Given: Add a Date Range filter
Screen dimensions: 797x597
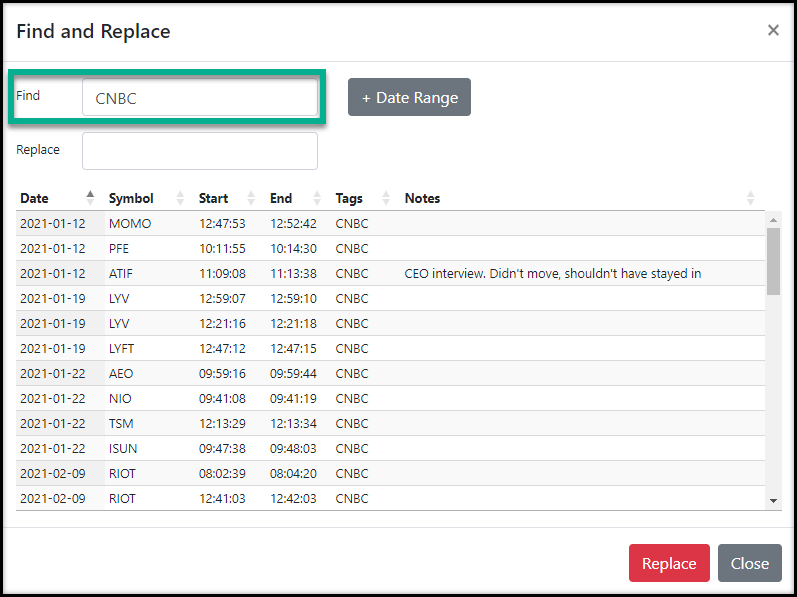Looking at the screenshot, I should tap(409, 98).
